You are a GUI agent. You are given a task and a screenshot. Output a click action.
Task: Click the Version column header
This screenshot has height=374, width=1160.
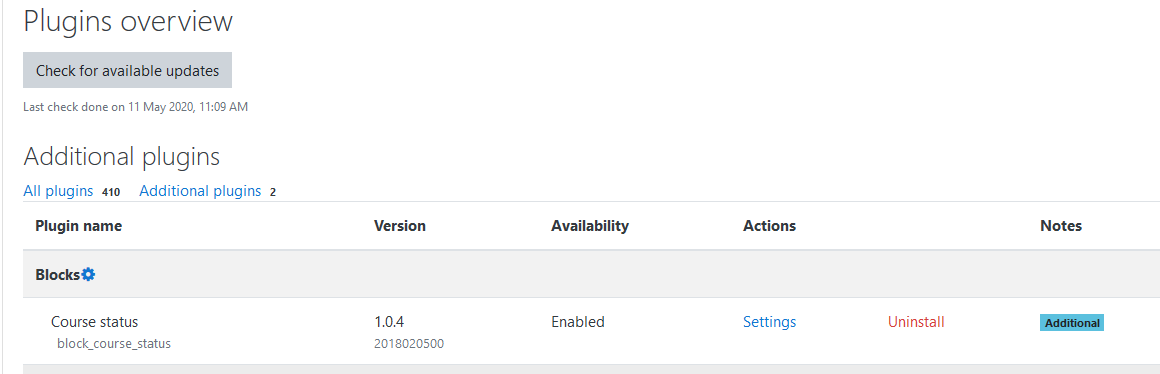(399, 225)
